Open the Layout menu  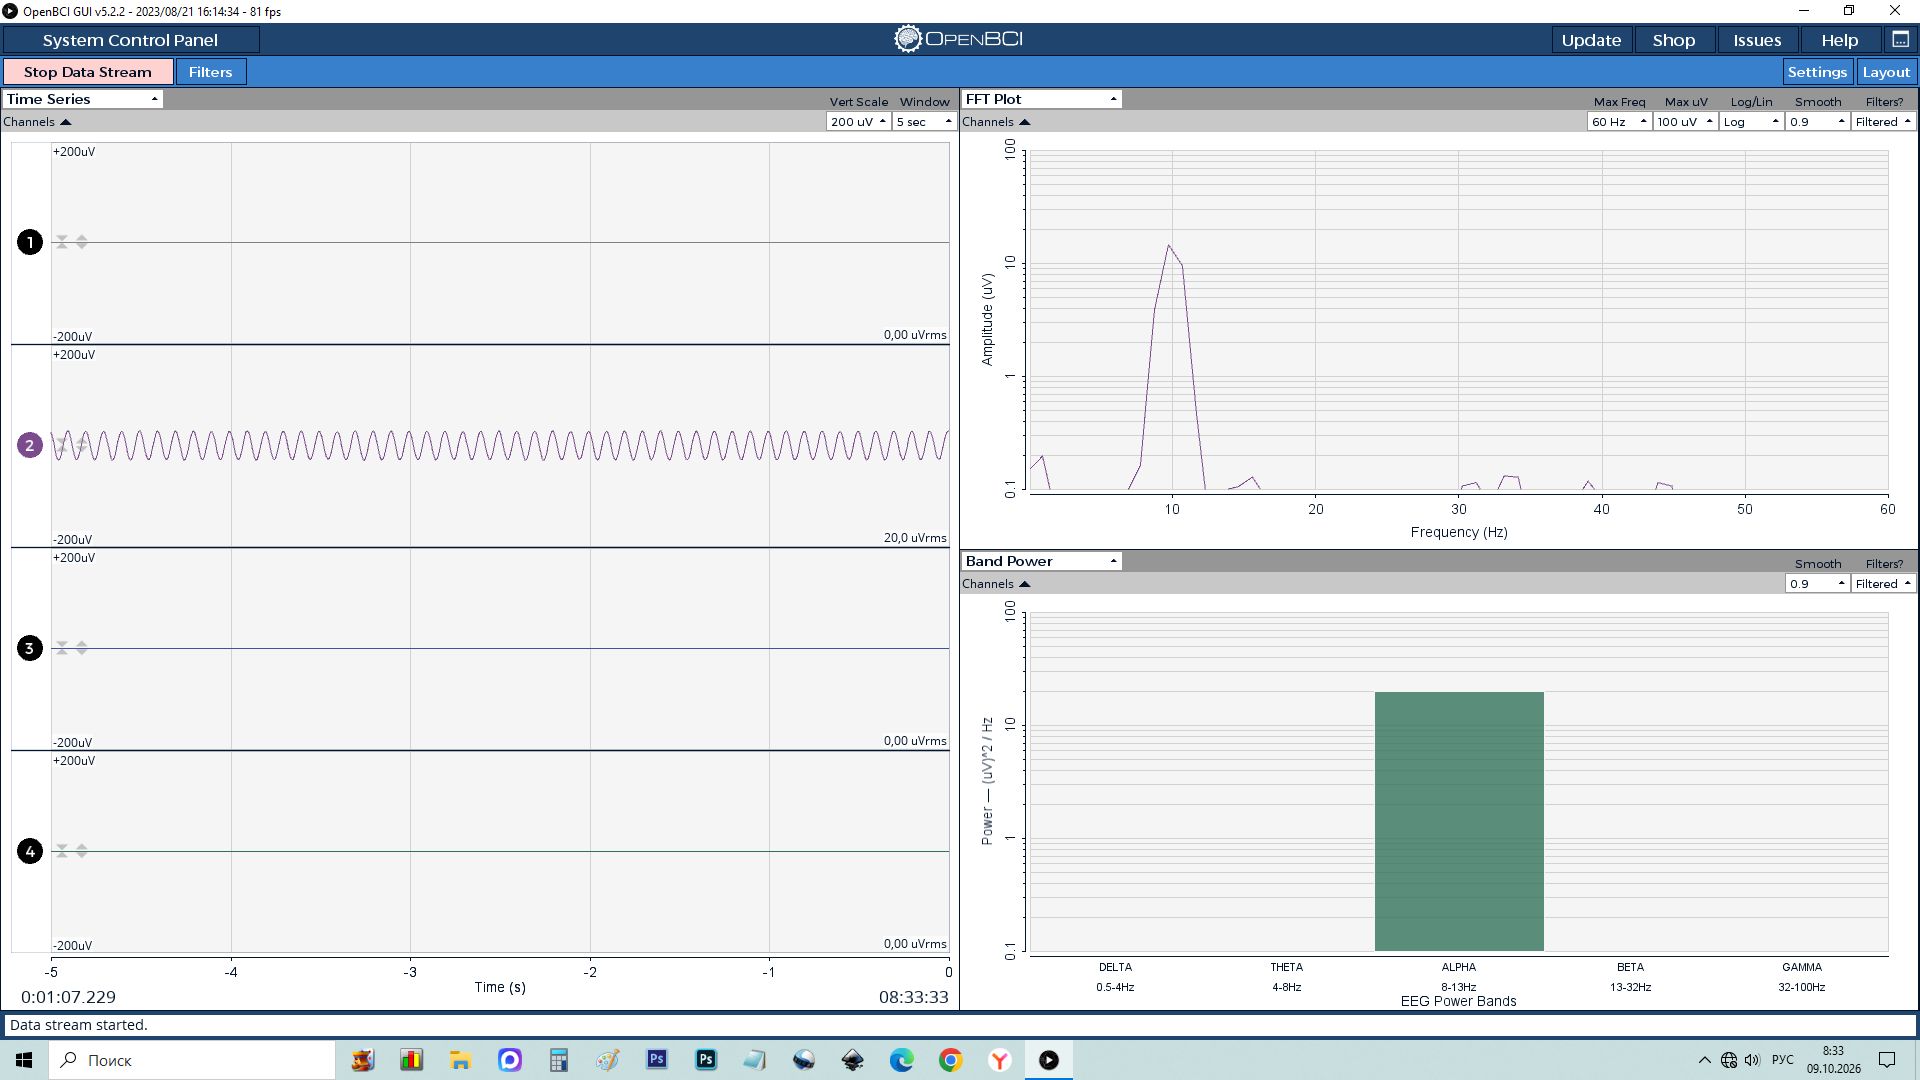[1886, 72]
